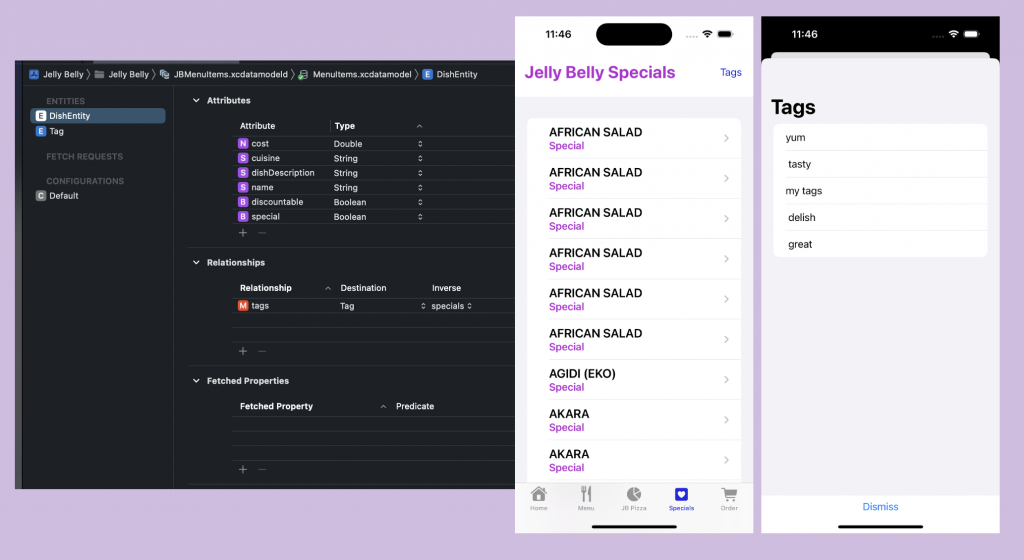Click the Jelly Belly project icon in breadcrumb
The height and width of the screenshot is (560, 1024).
(x=33, y=74)
